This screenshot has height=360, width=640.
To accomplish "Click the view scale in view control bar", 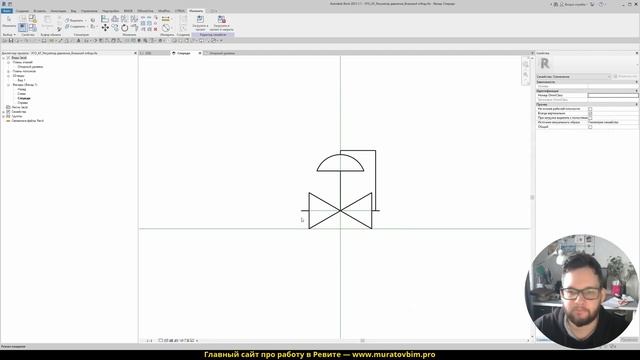I will tap(149, 341).
